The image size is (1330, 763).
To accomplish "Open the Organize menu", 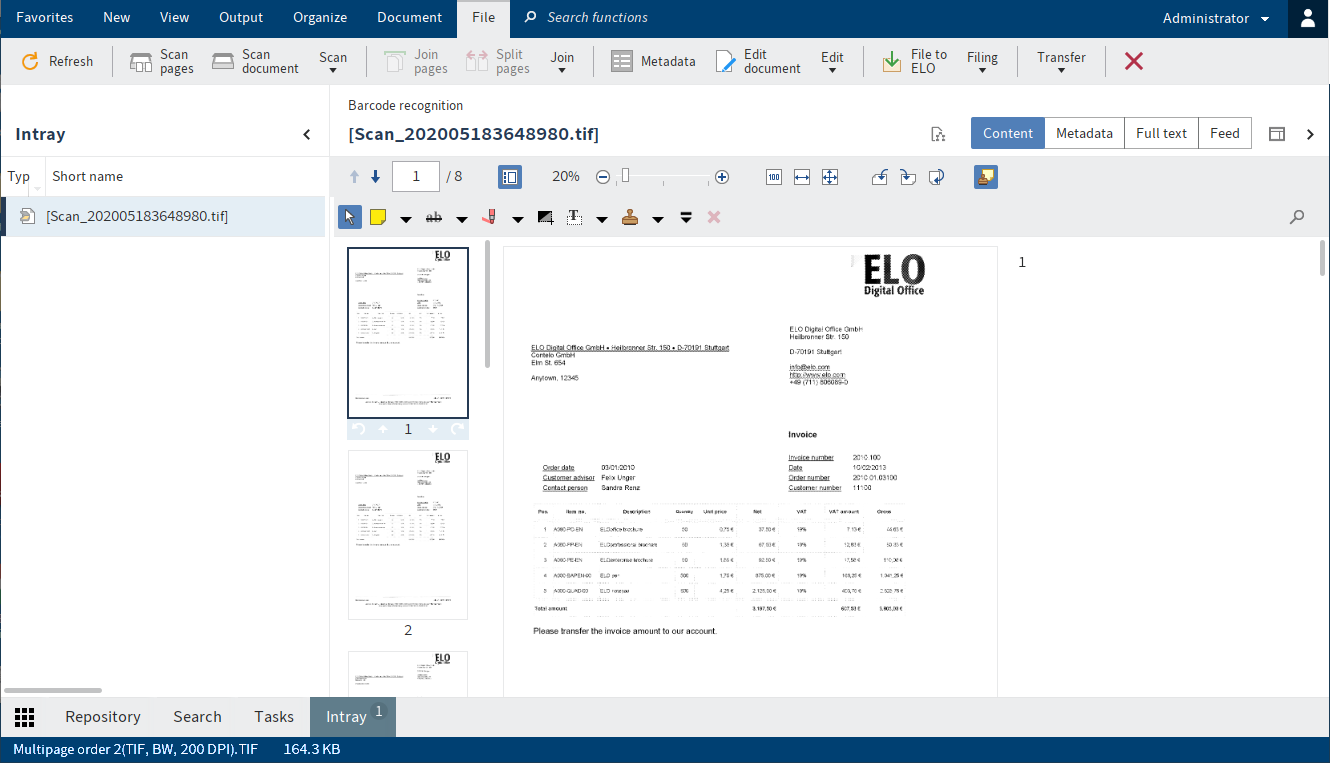I will click(x=319, y=17).
